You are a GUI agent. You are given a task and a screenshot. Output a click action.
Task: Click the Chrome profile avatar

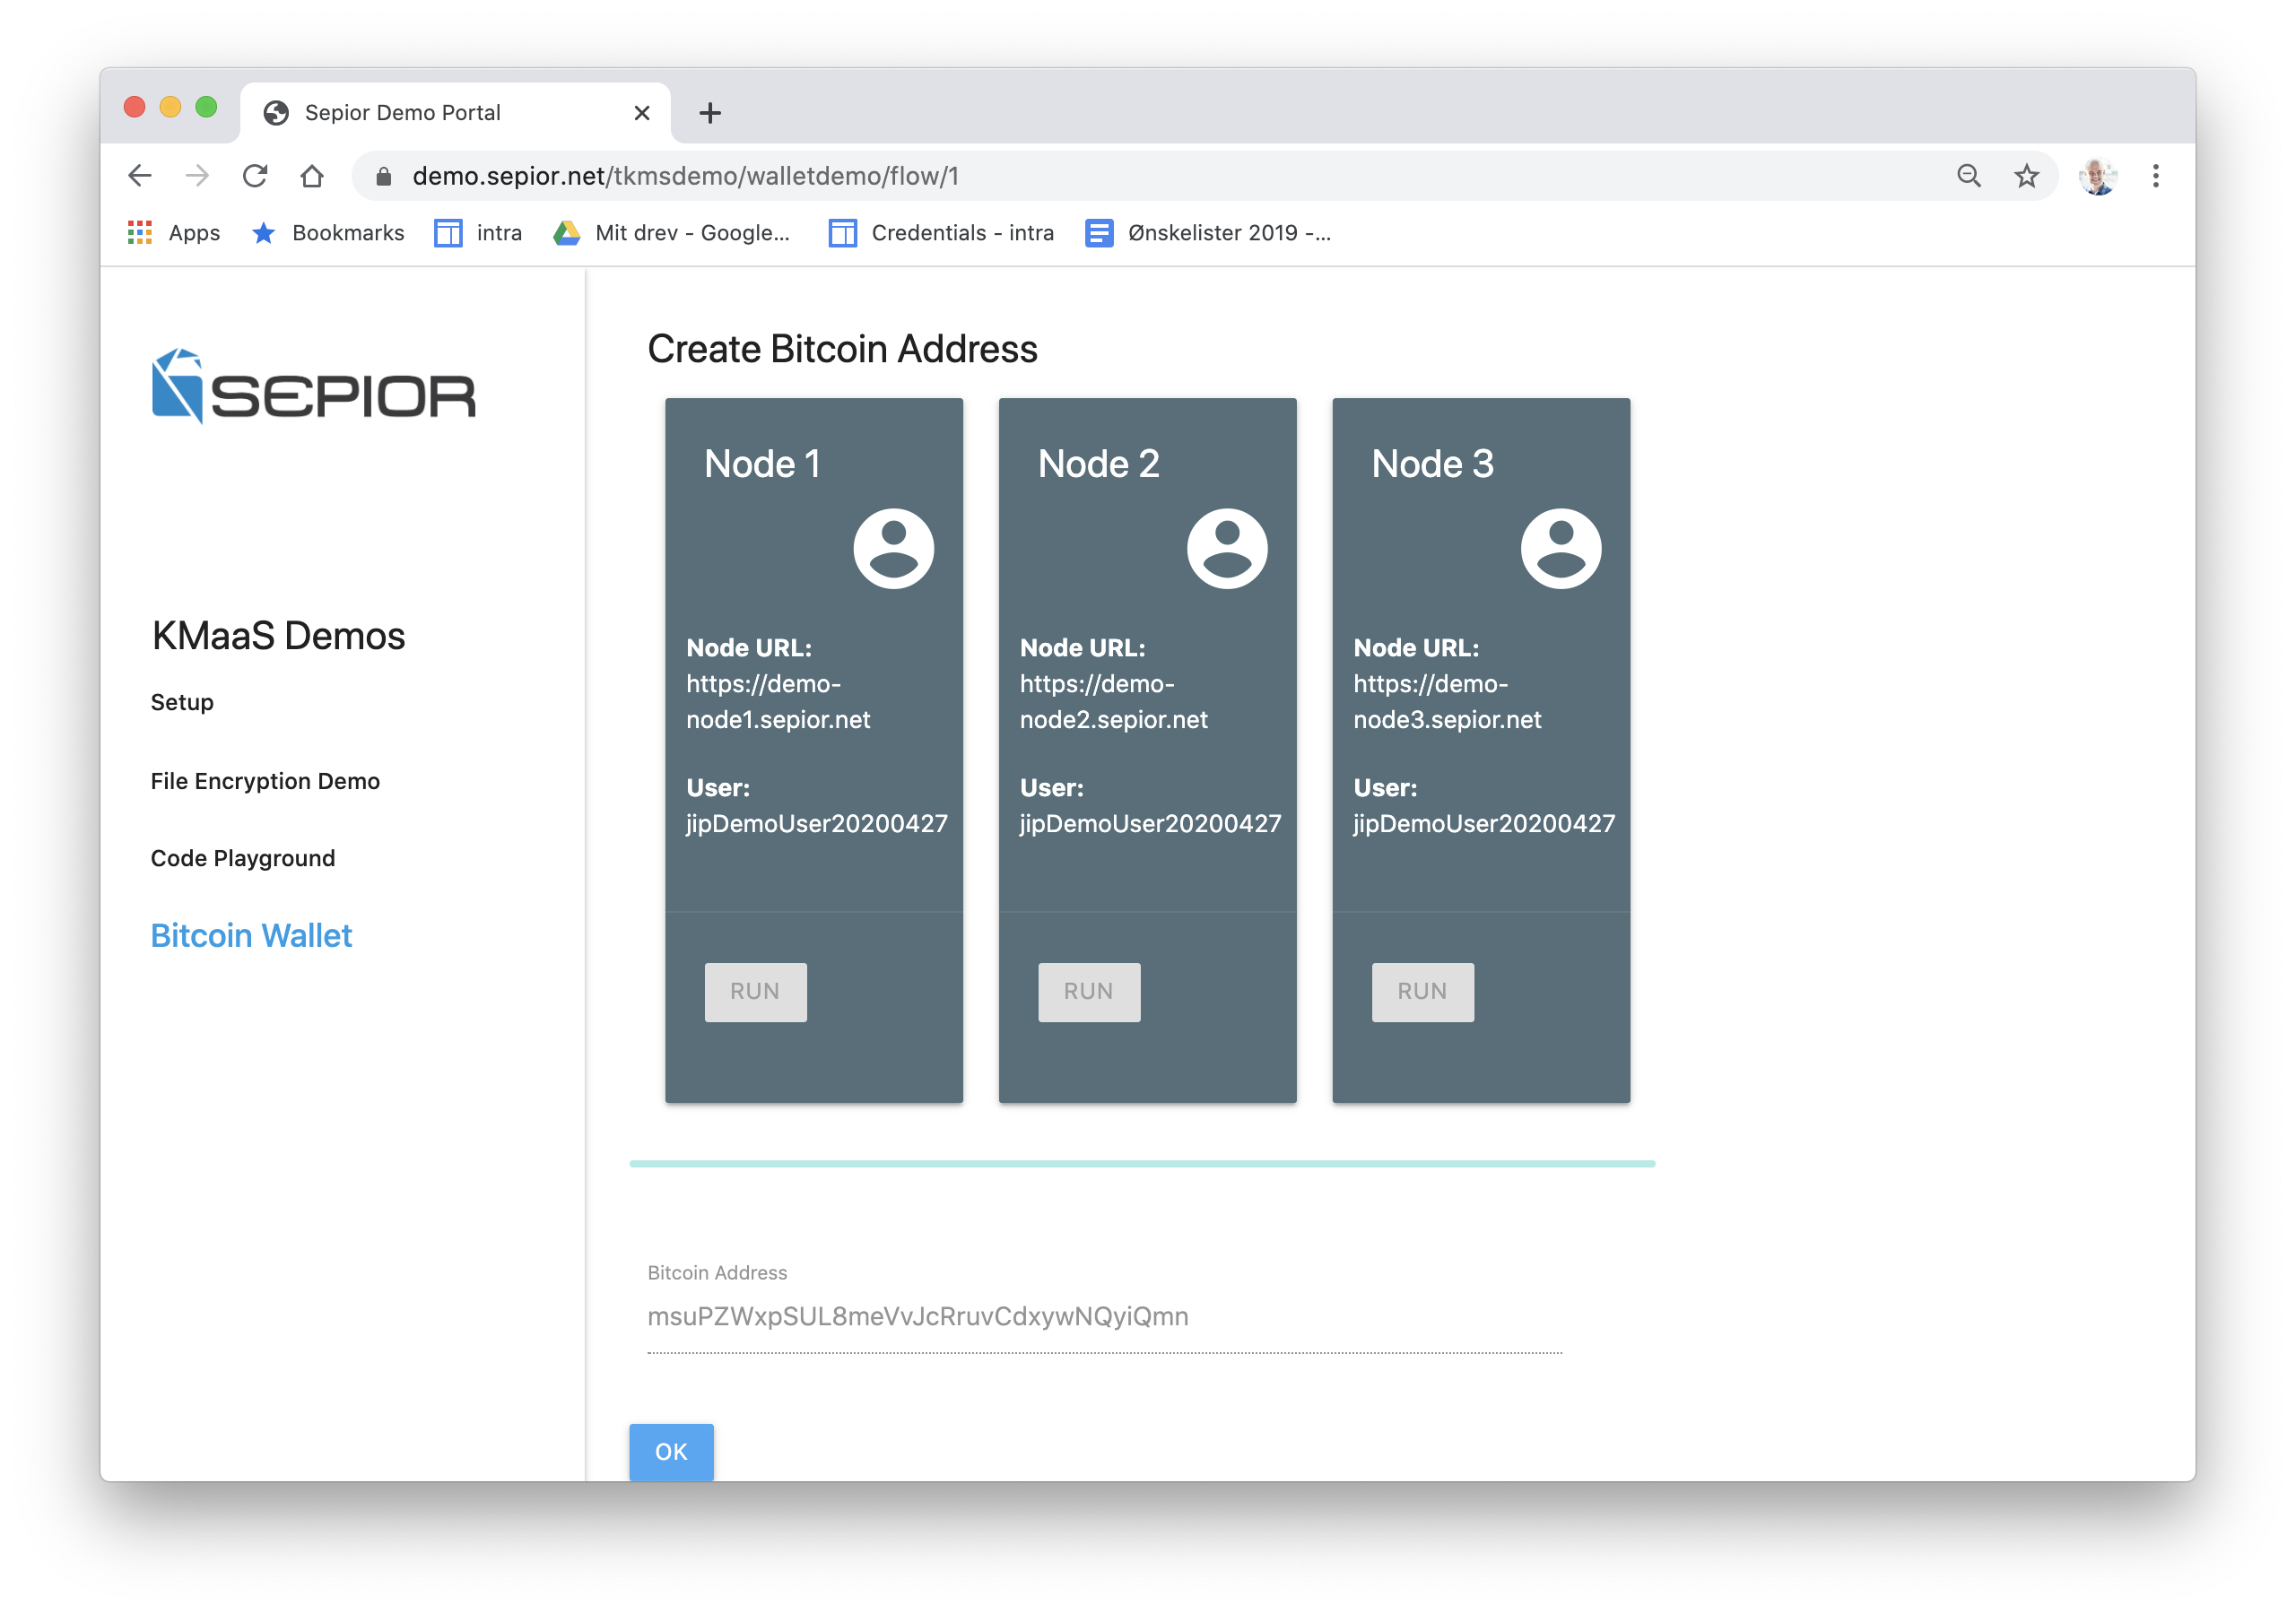(2097, 176)
